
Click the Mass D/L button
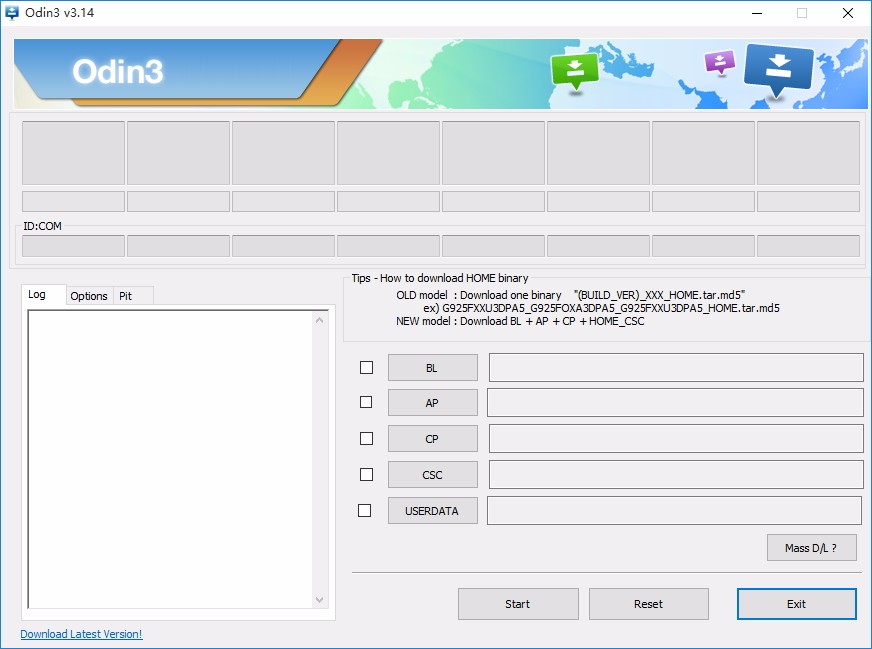coord(810,547)
